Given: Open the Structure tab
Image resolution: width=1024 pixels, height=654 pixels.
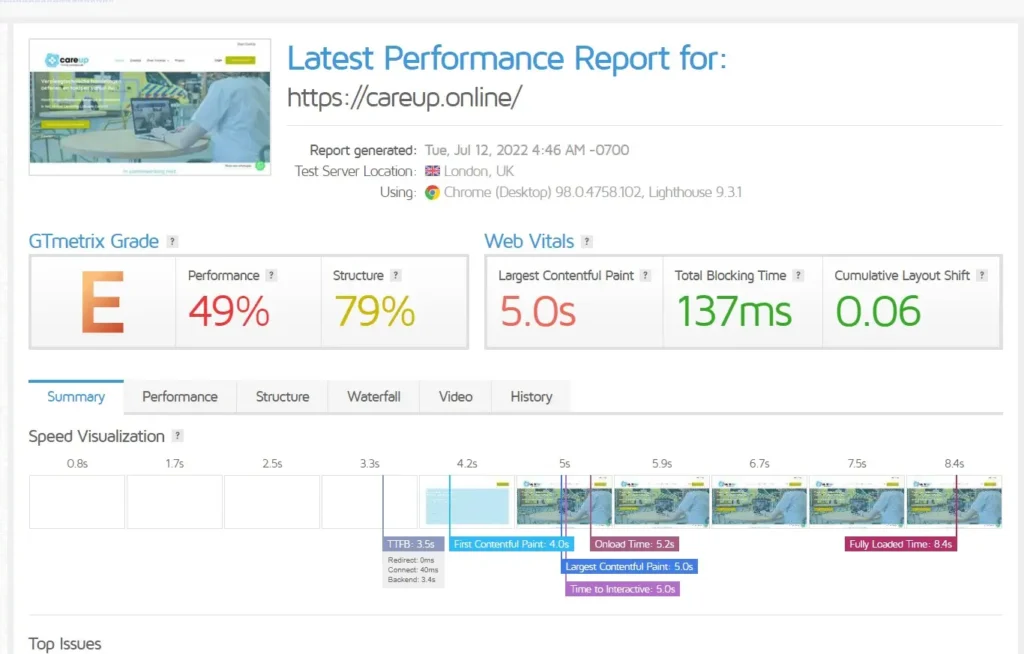Looking at the screenshot, I should 282,397.
